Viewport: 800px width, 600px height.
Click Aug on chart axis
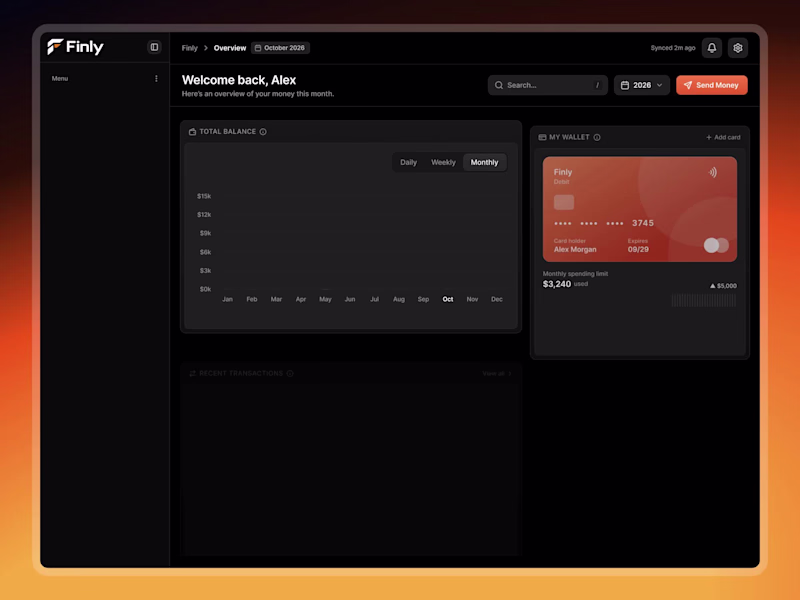click(398, 299)
